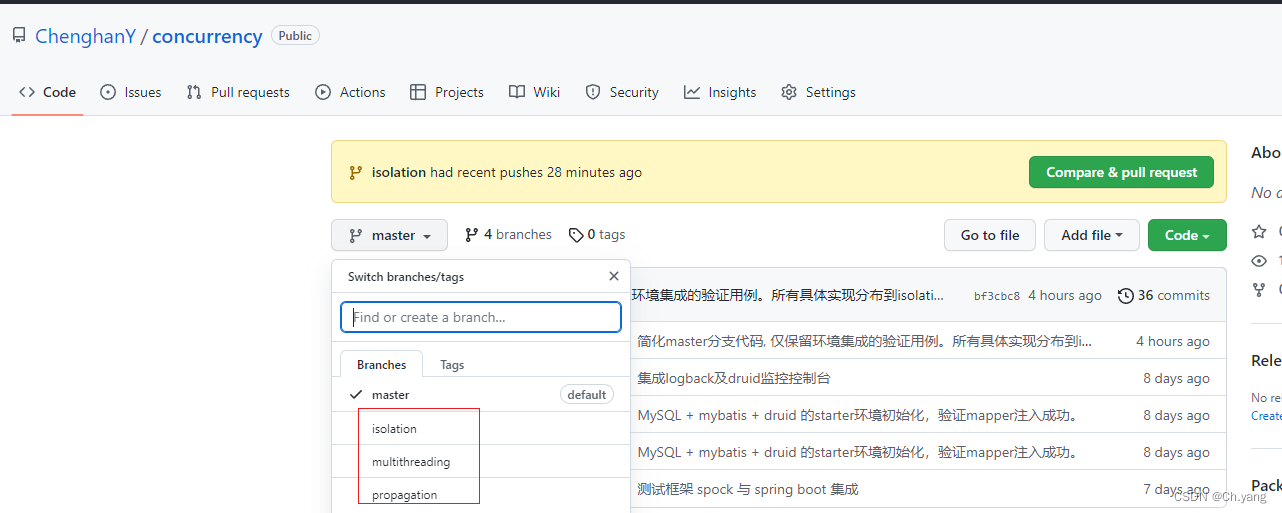
Task: View the Insights tab
Action: 720,92
